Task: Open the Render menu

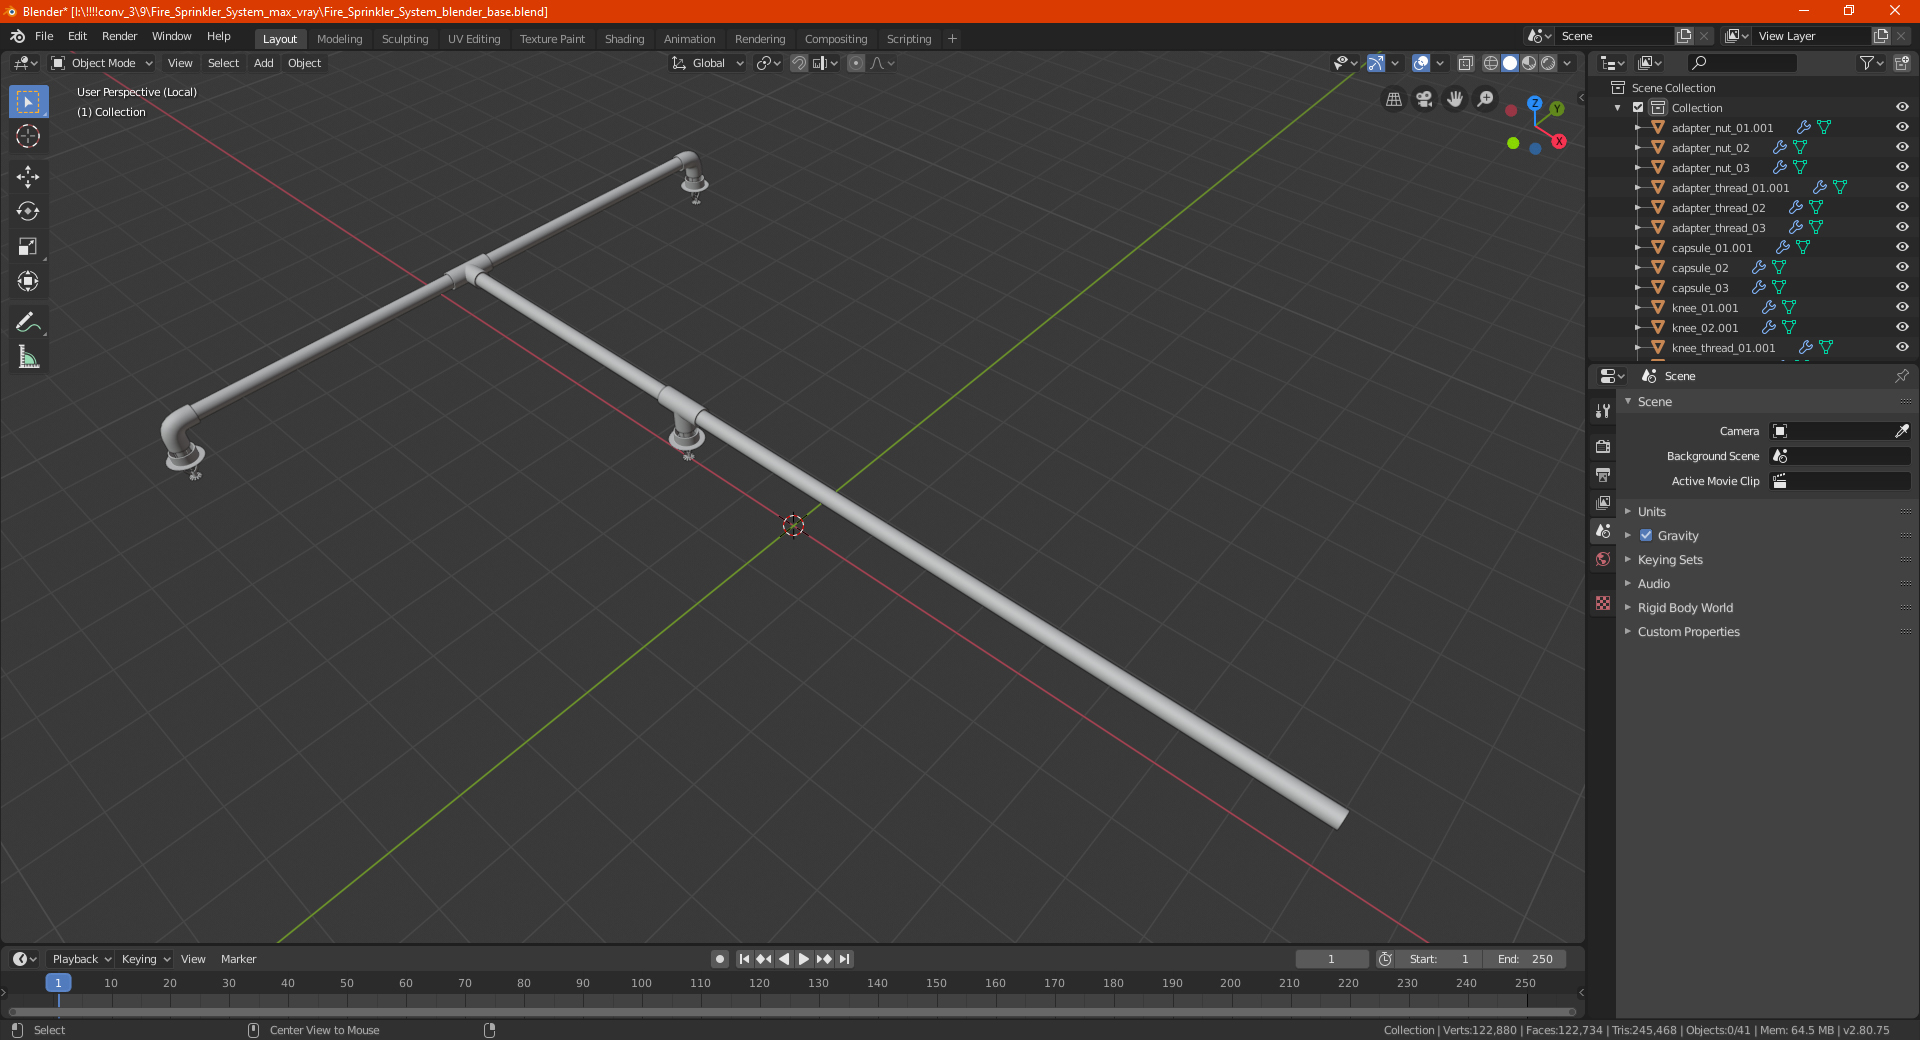Action: (x=119, y=36)
